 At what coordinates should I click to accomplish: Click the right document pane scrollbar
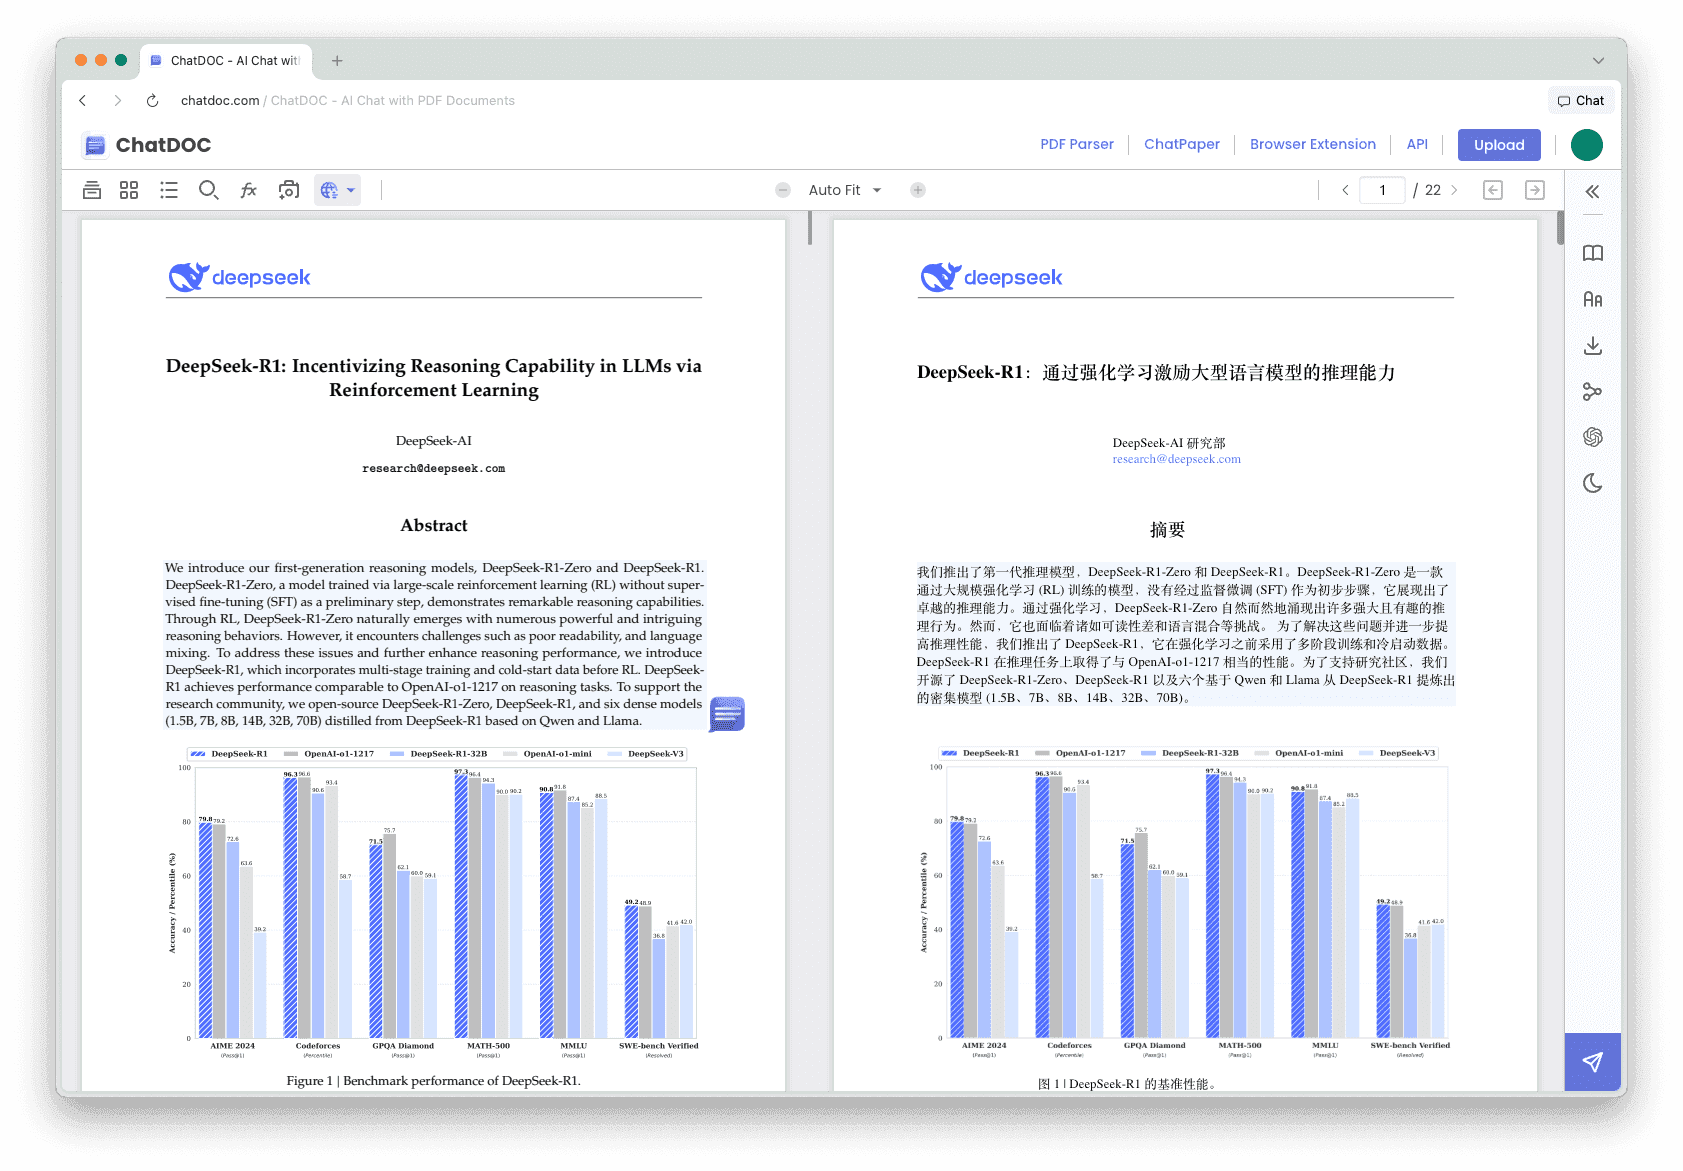point(1560,229)
